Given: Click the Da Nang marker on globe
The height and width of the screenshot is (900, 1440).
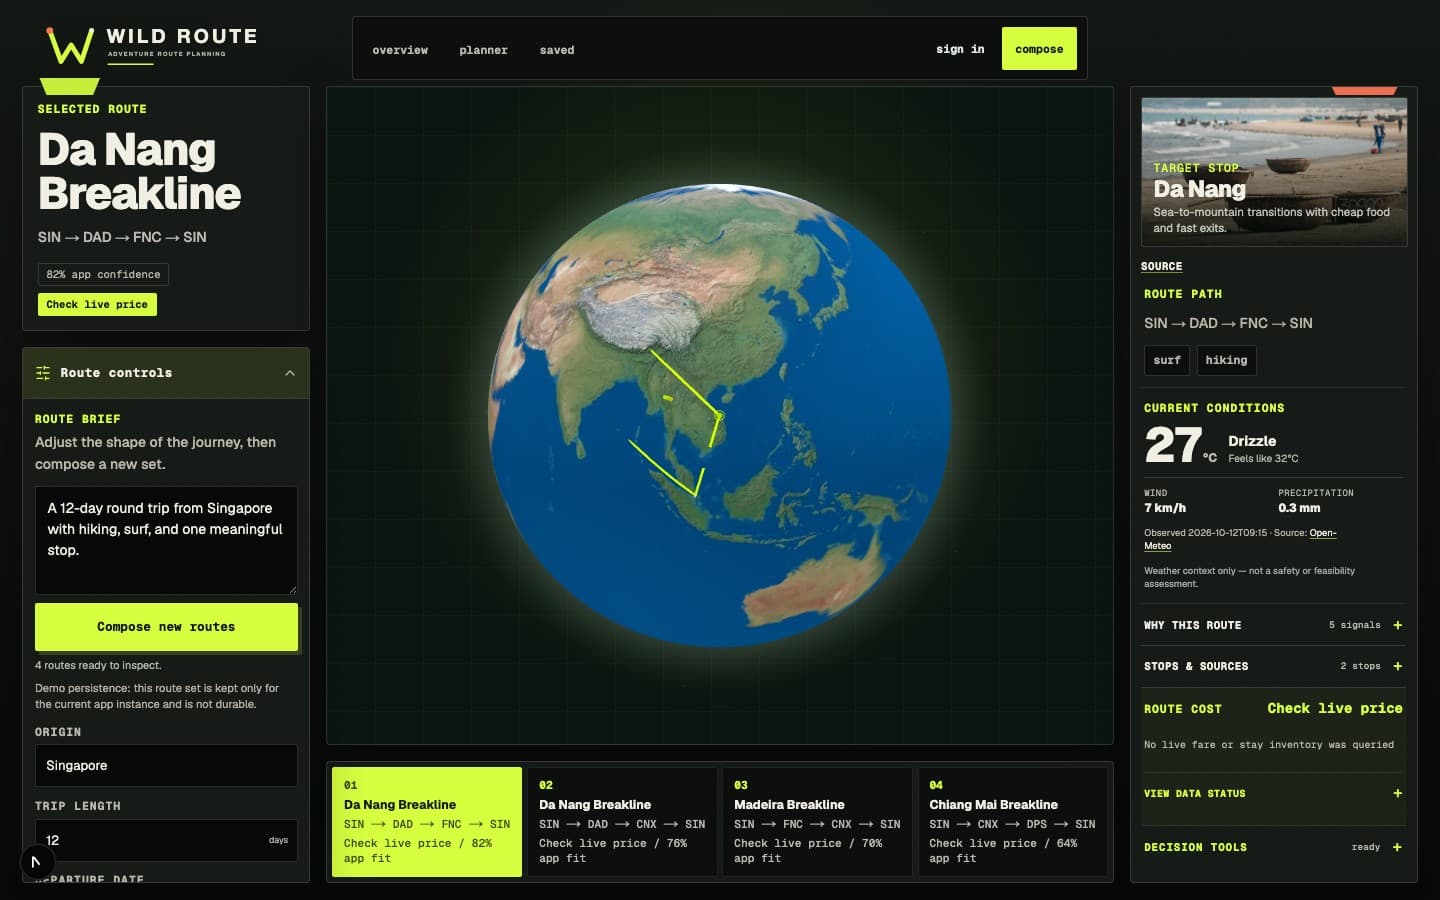Looking at the screenshot, I should pos(718,415).
